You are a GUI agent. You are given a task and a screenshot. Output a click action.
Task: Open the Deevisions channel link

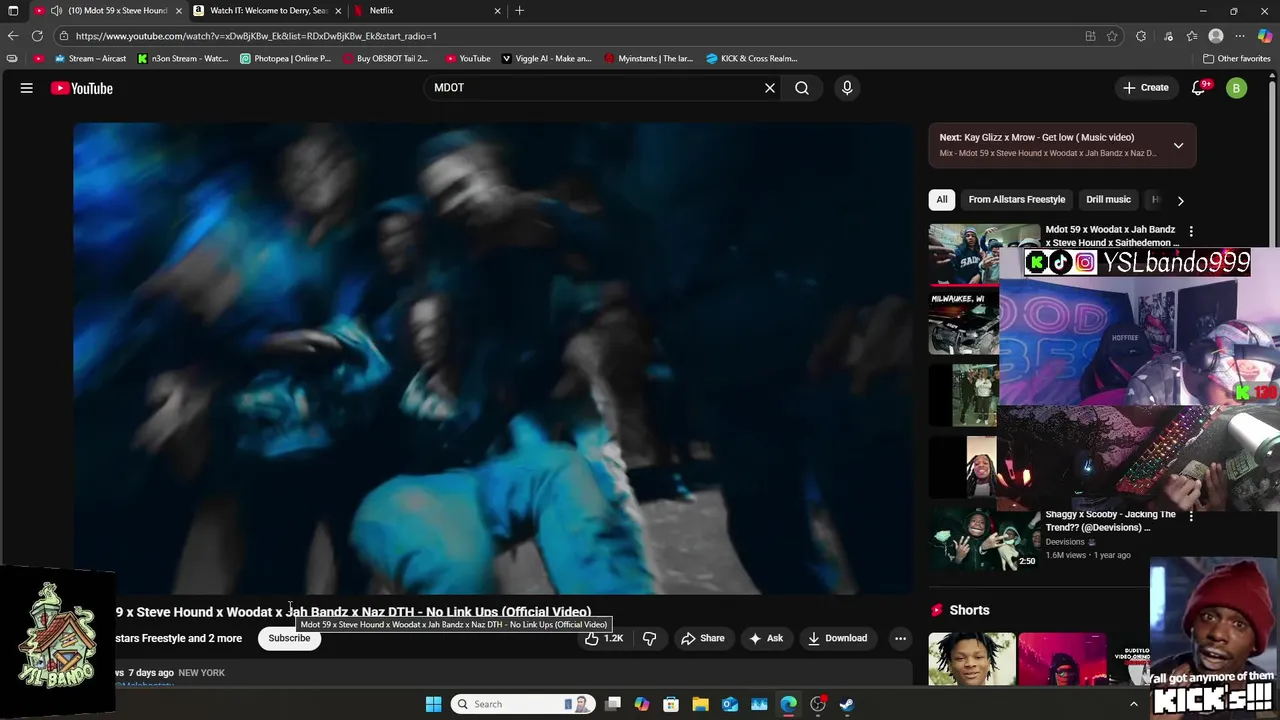click(x=1065, y=542)
